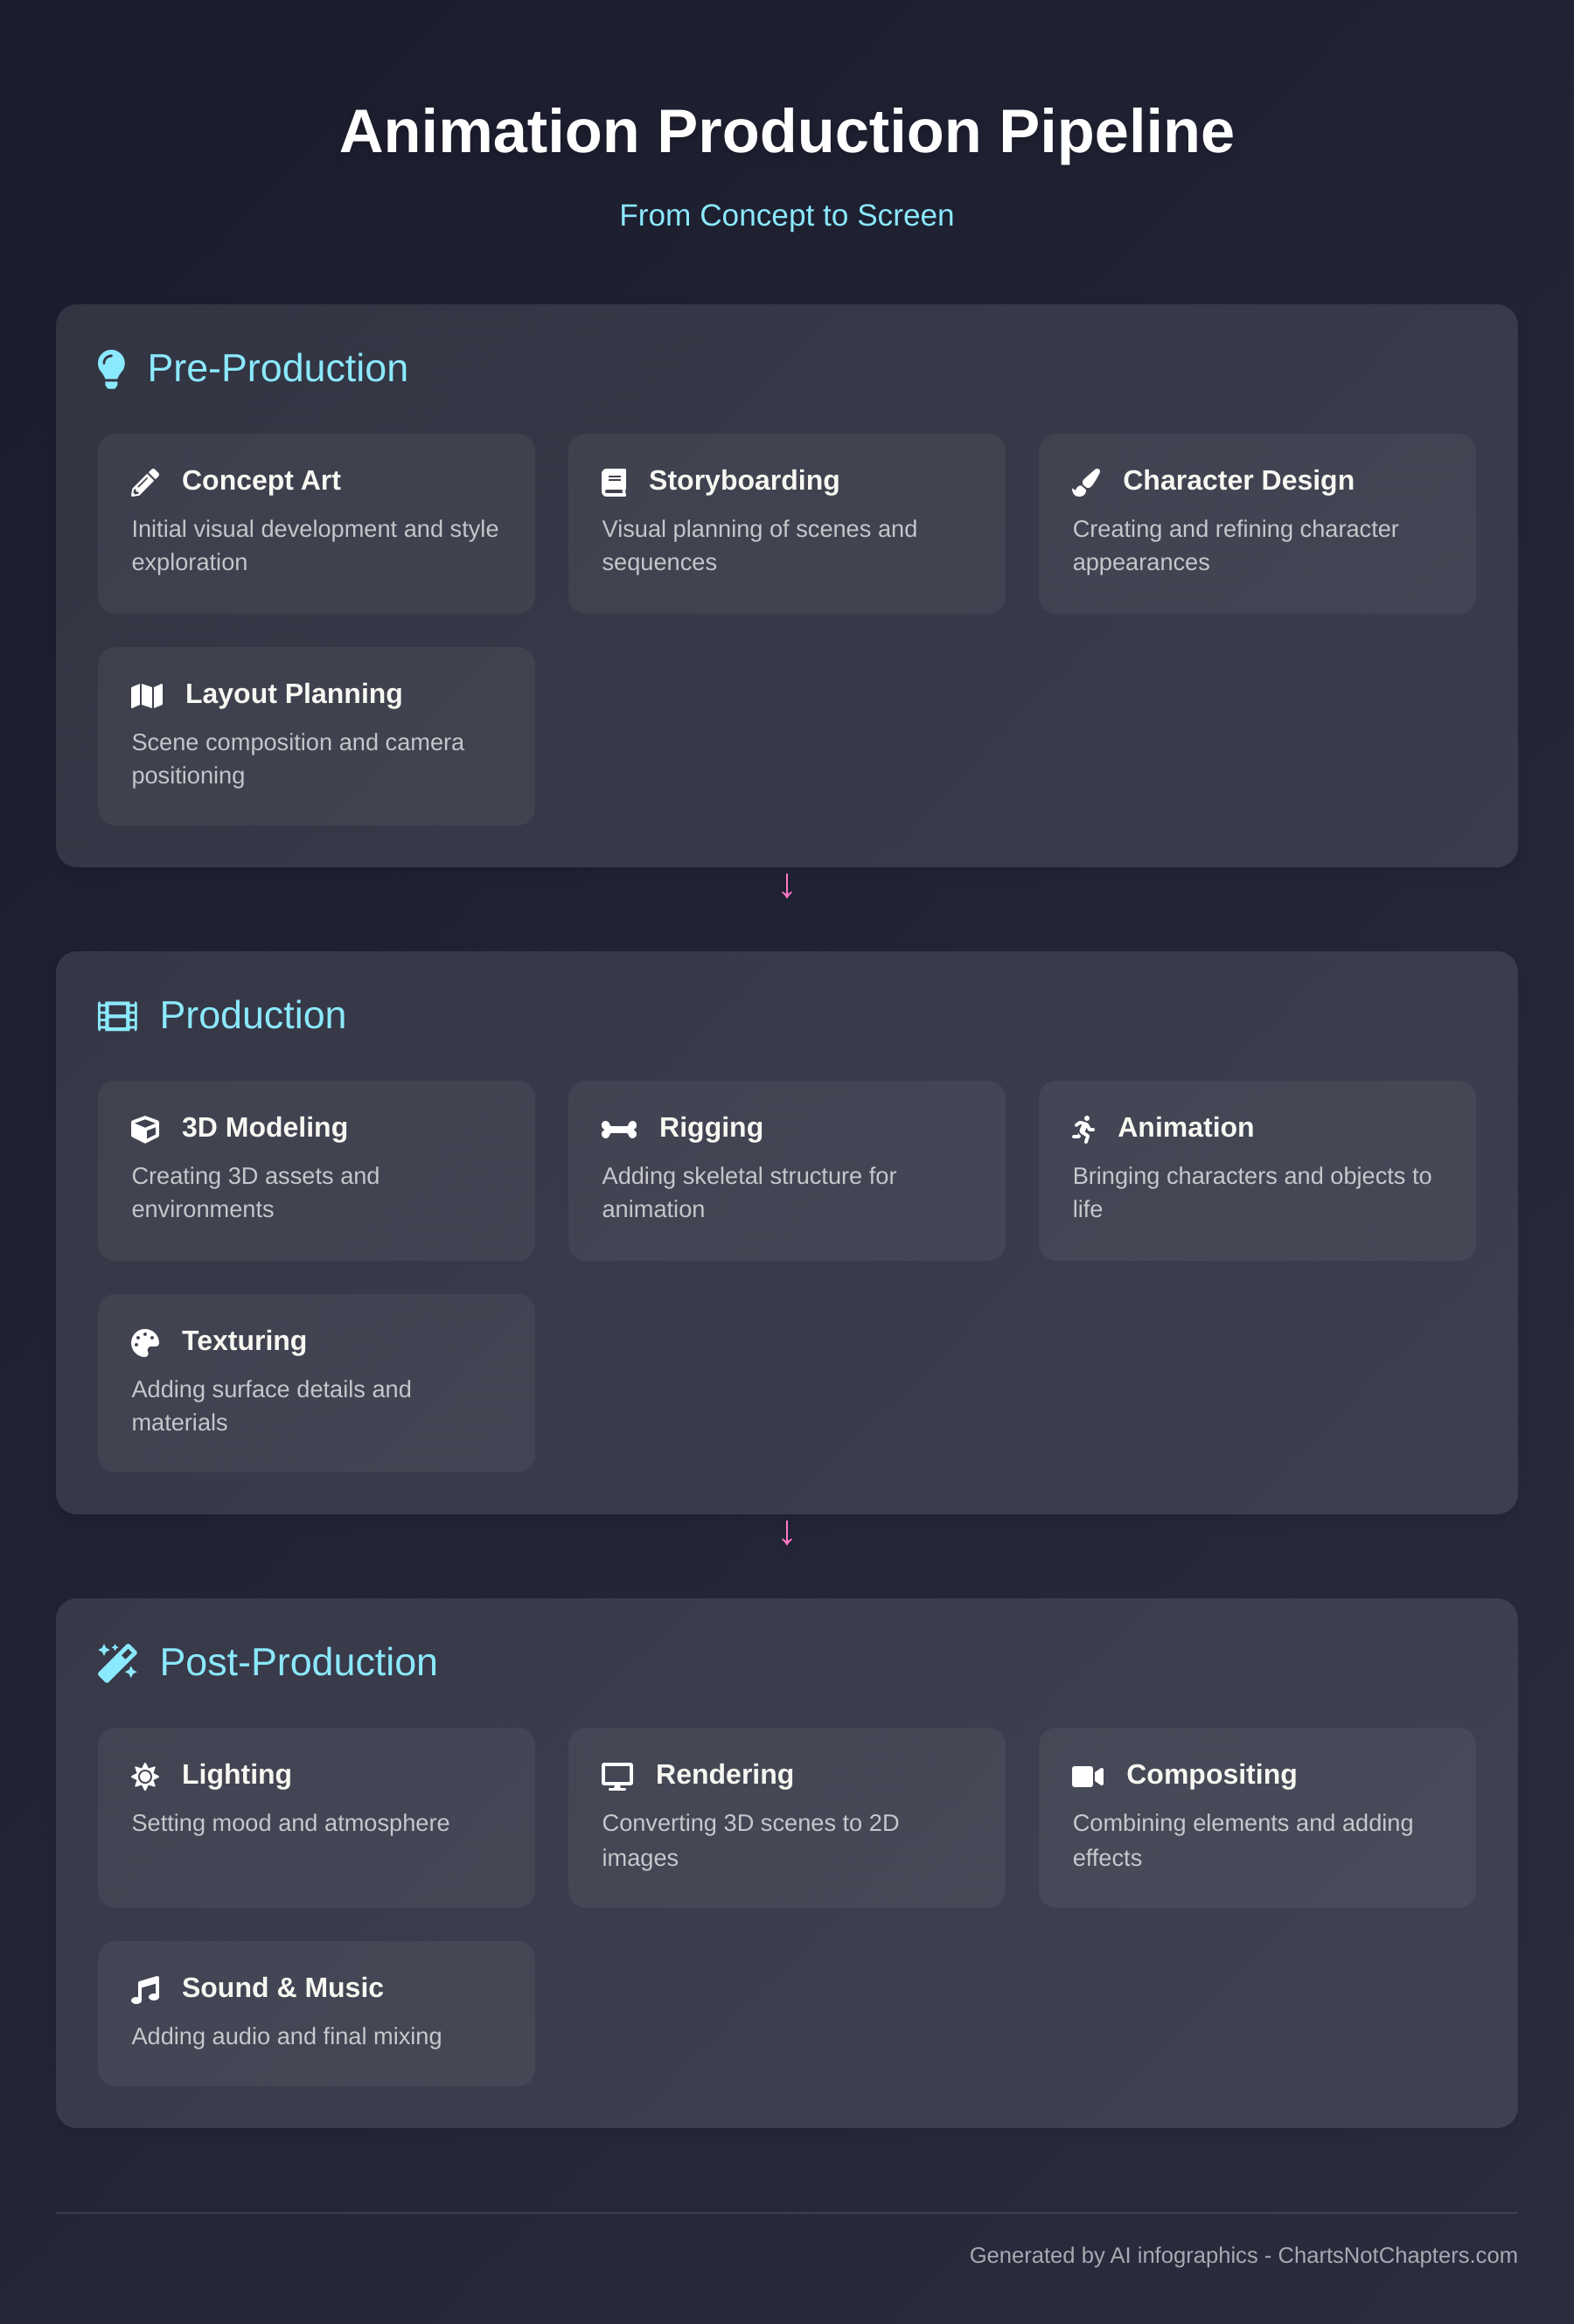This screenshot has height=2324, width=1574.
Task: Expand the arrow below Pre-Production section
Action: [786, 886]
